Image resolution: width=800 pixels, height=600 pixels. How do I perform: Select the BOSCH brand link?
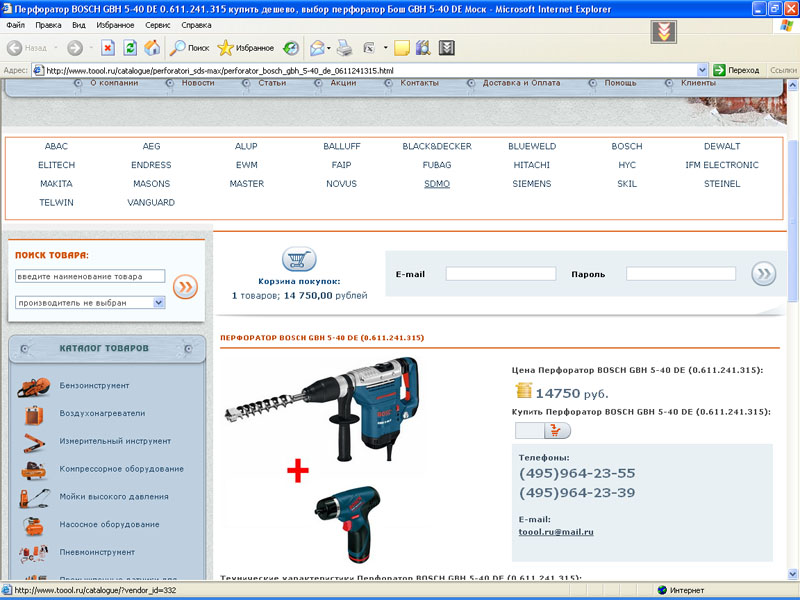[x=627, y=146]
